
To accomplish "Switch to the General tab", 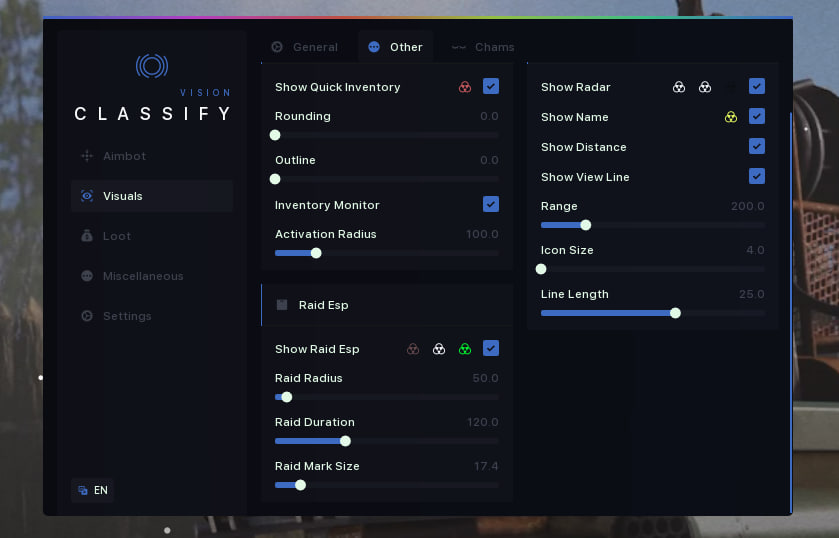I will 304,47.
